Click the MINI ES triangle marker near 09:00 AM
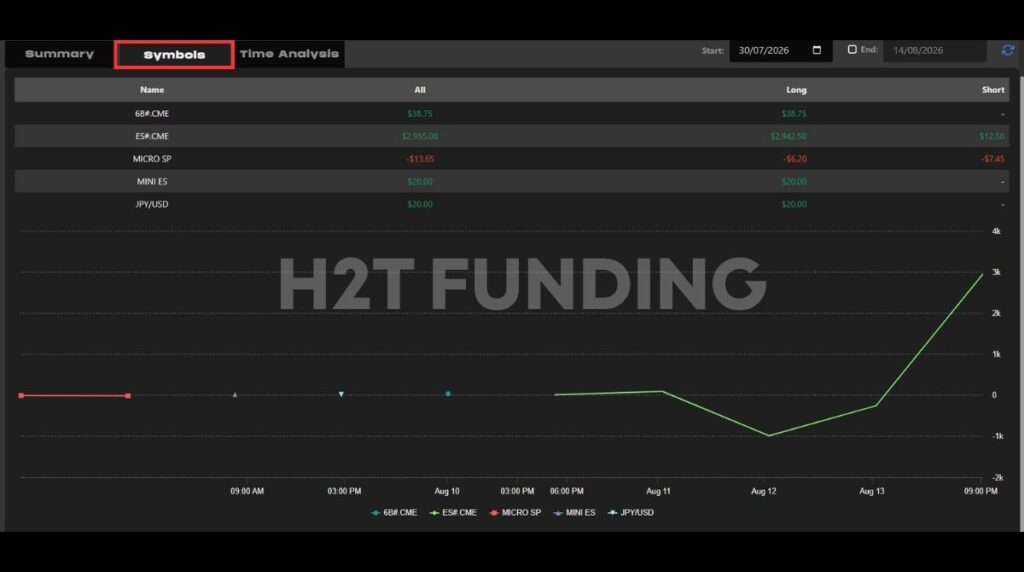 tap(235, 394)
